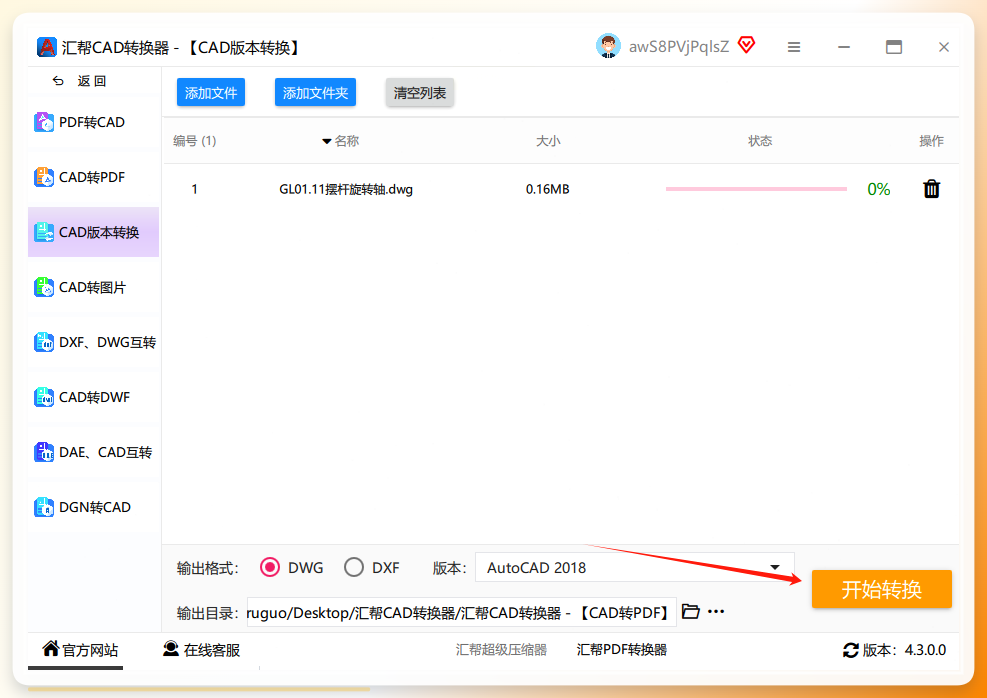Switch to the CAD转图片 menu item

93,288
